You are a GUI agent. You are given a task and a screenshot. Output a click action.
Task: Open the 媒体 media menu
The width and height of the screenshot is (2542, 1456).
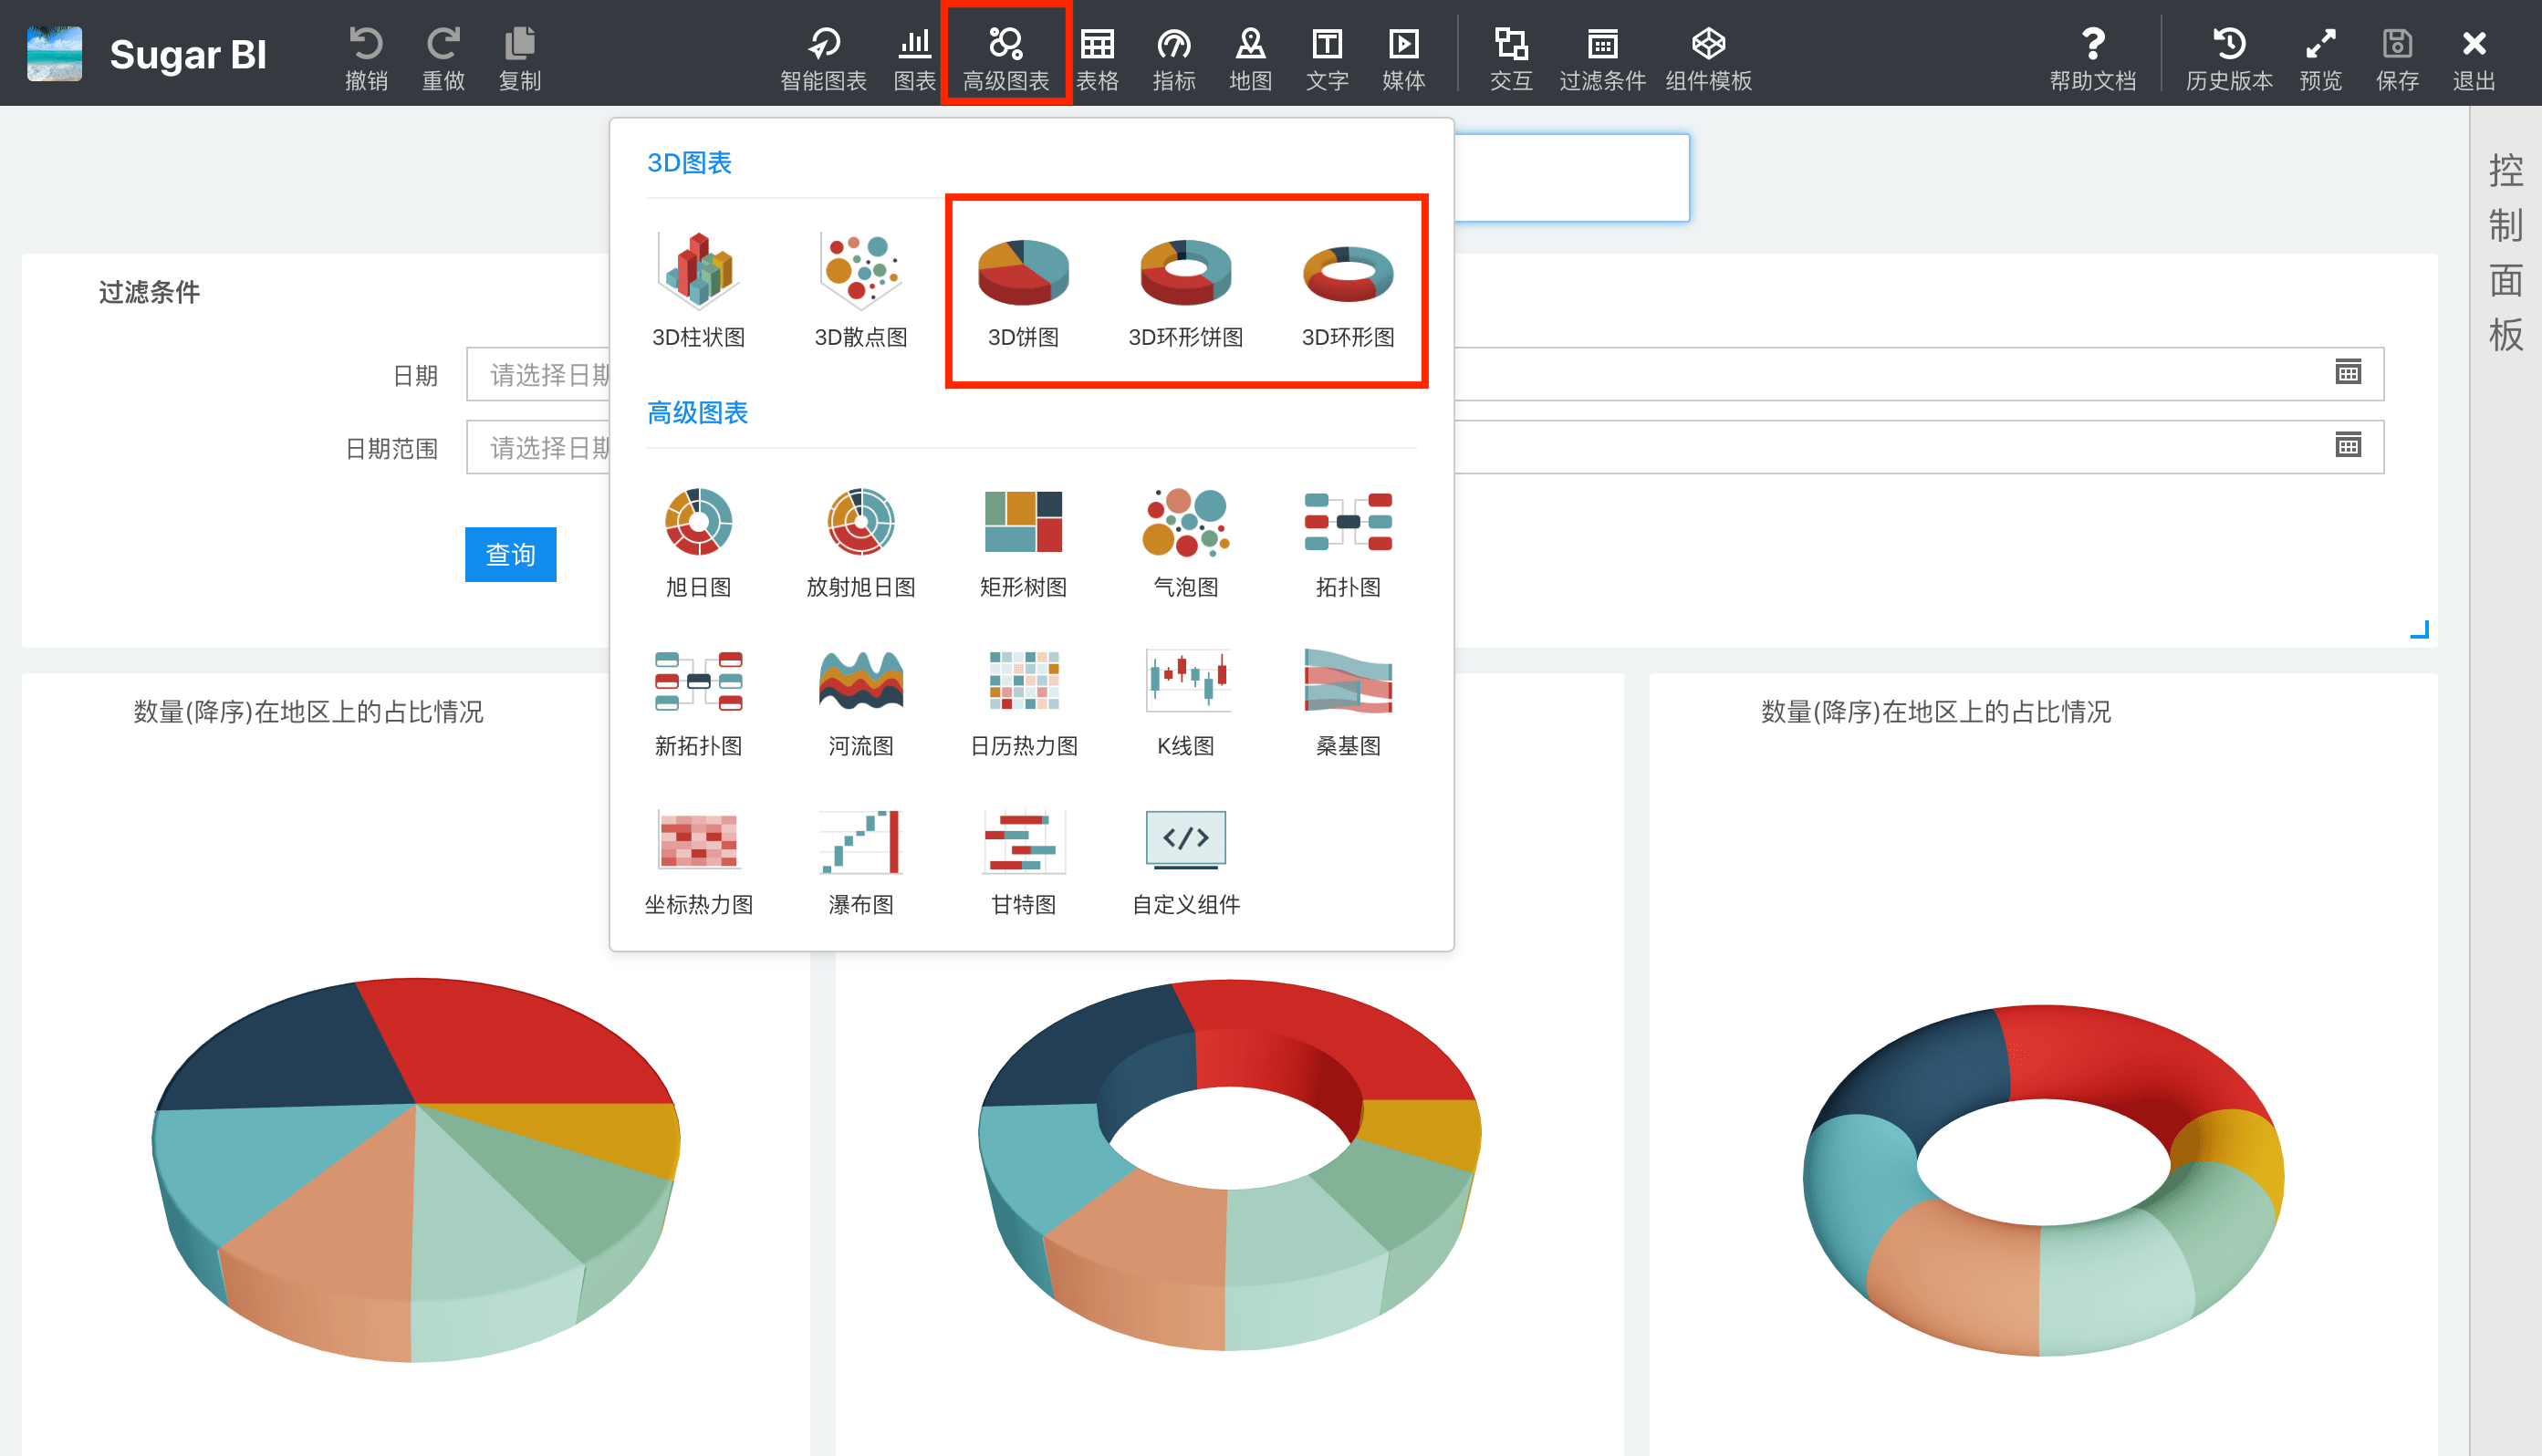click(1404, 58)
